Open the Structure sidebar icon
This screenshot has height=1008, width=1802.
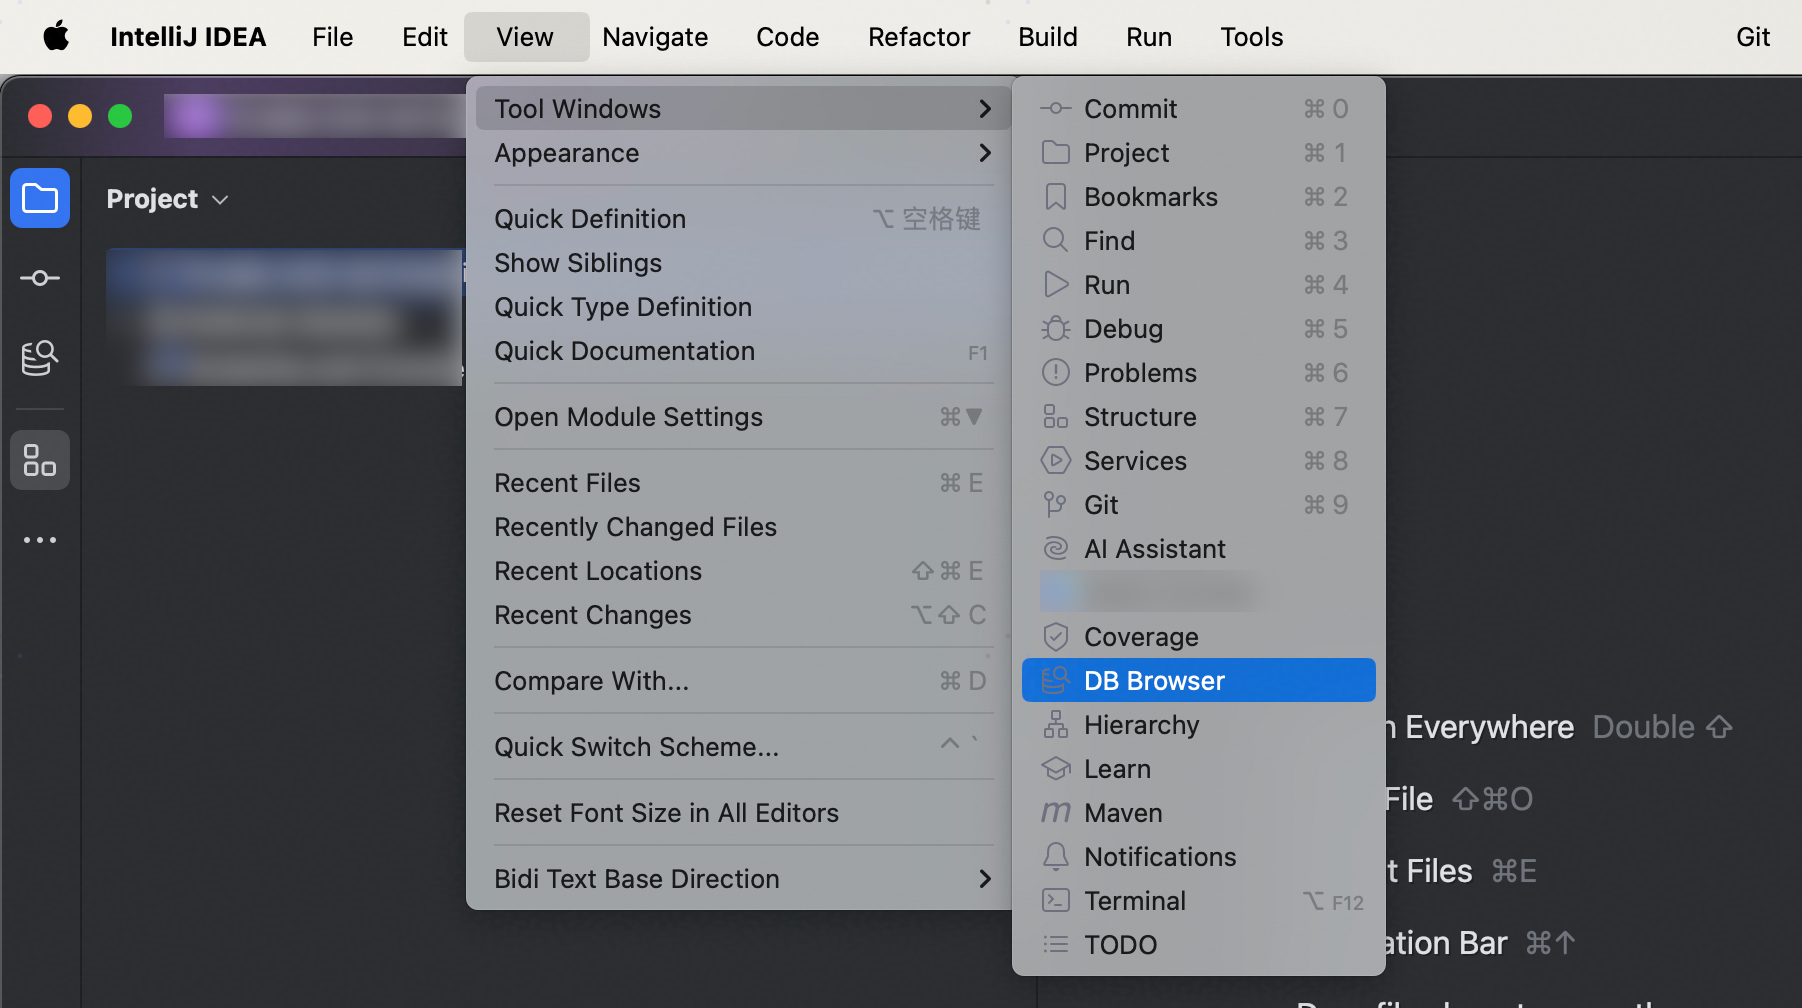tap(40, 460)
